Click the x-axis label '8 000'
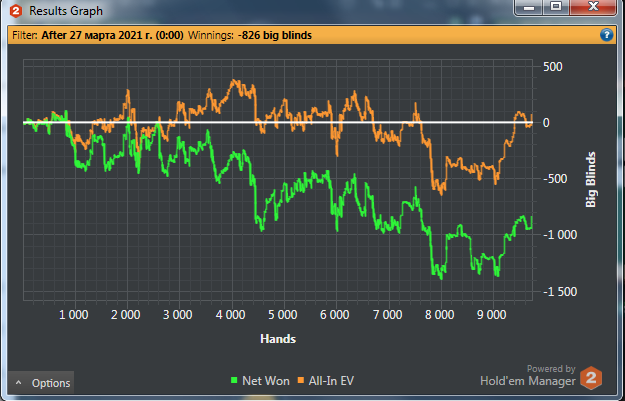The width and height of the screenshot is (625, 401). (440, 315)
